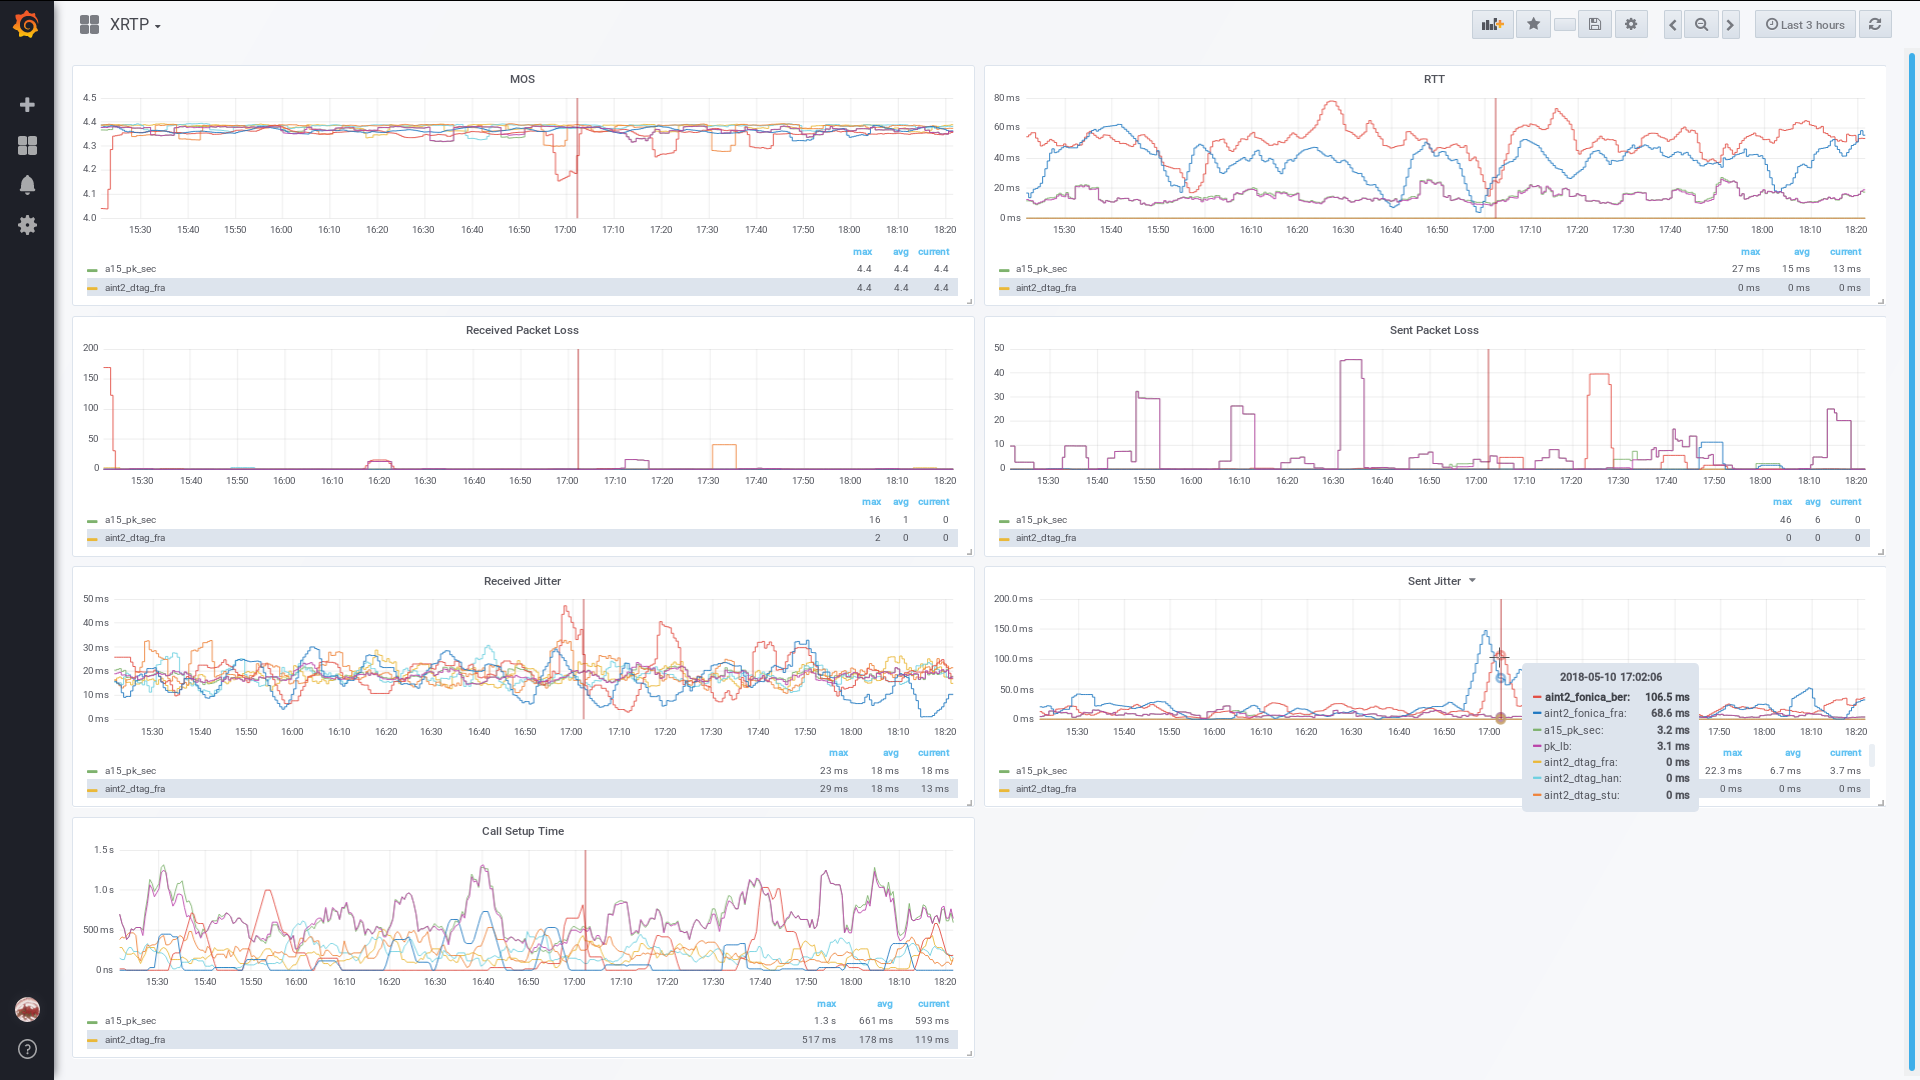Shift time range forward

pos(1730,25)
